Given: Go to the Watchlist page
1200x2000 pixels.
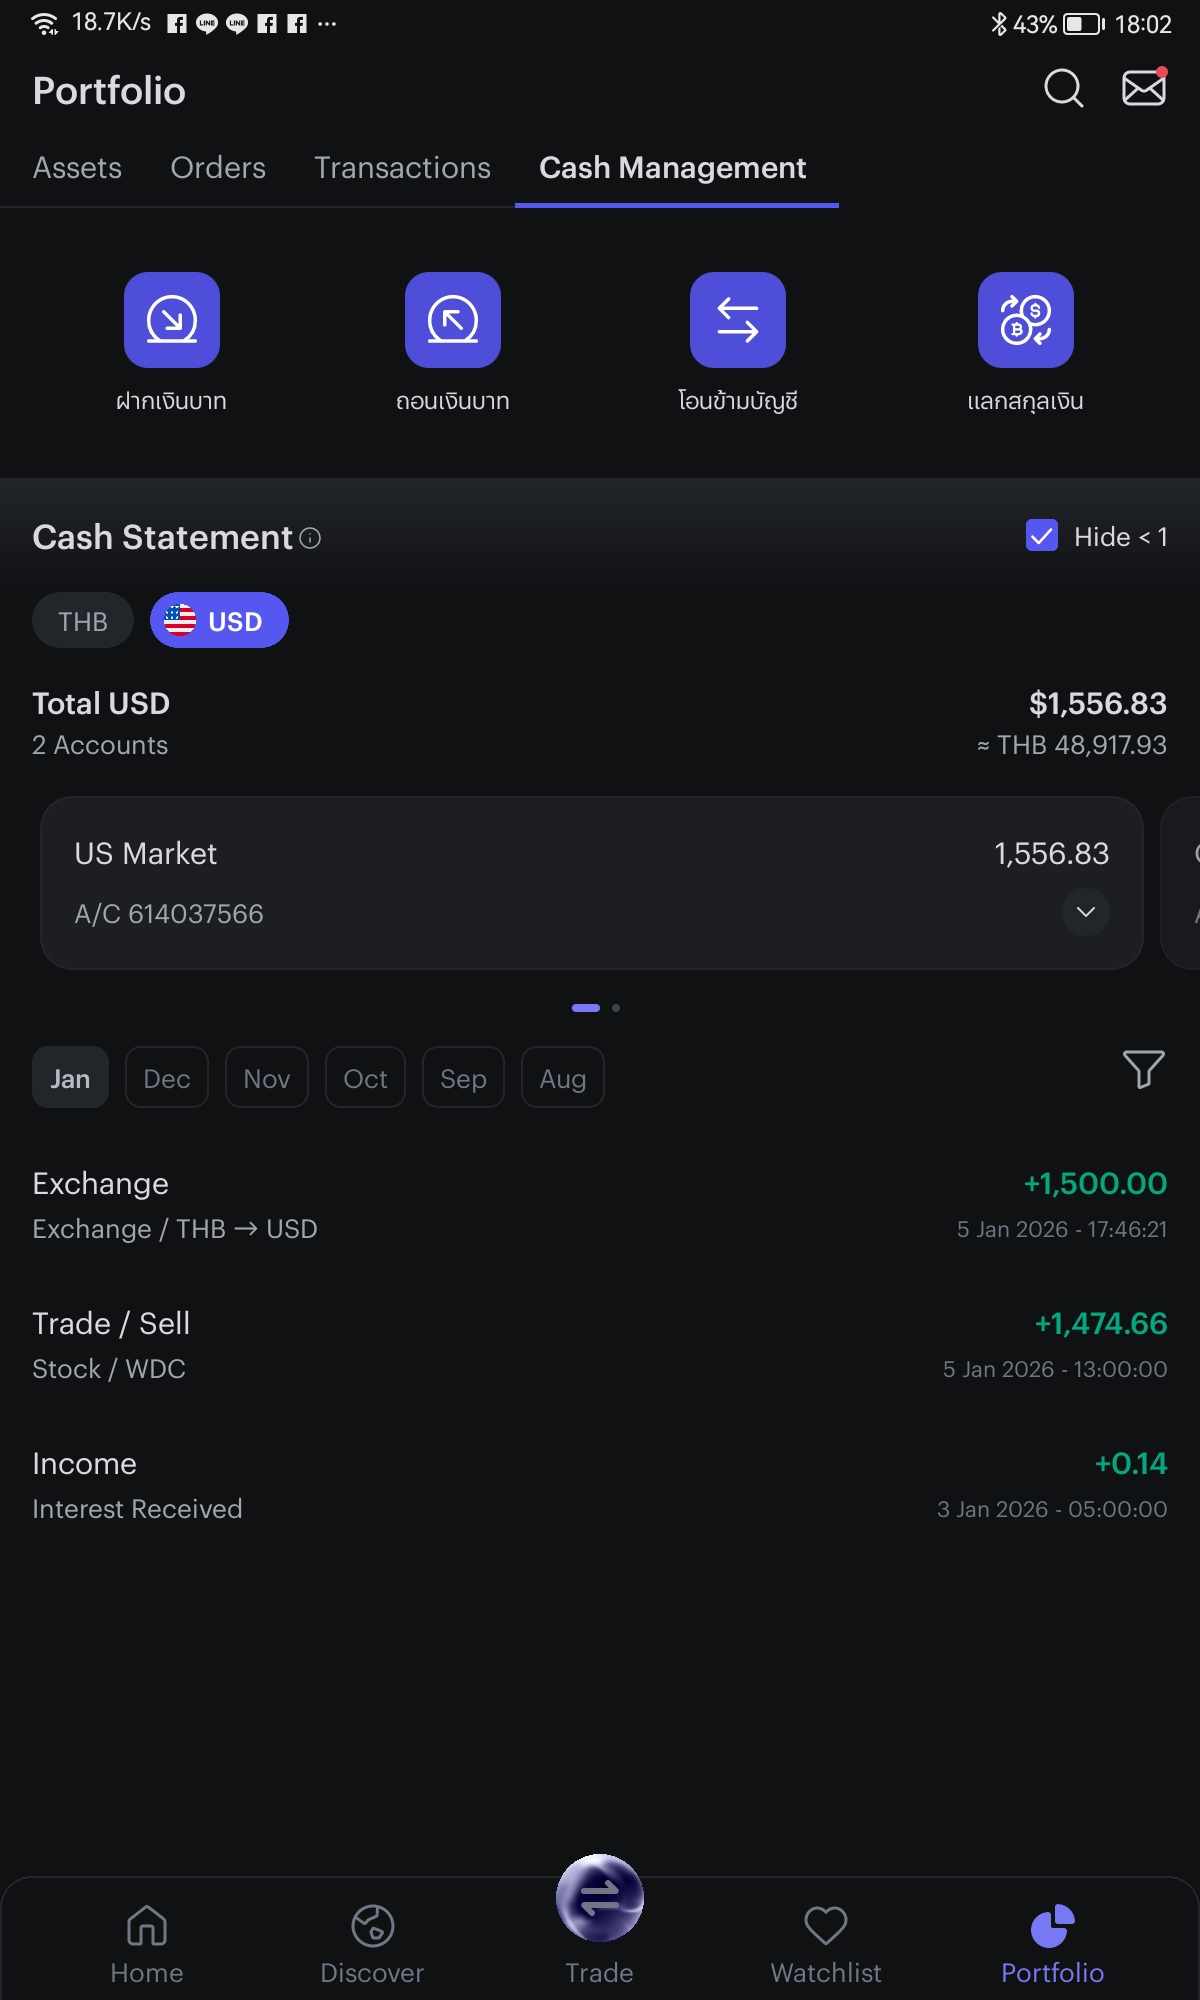Looking at the screenshot, I should [826, 1942].
